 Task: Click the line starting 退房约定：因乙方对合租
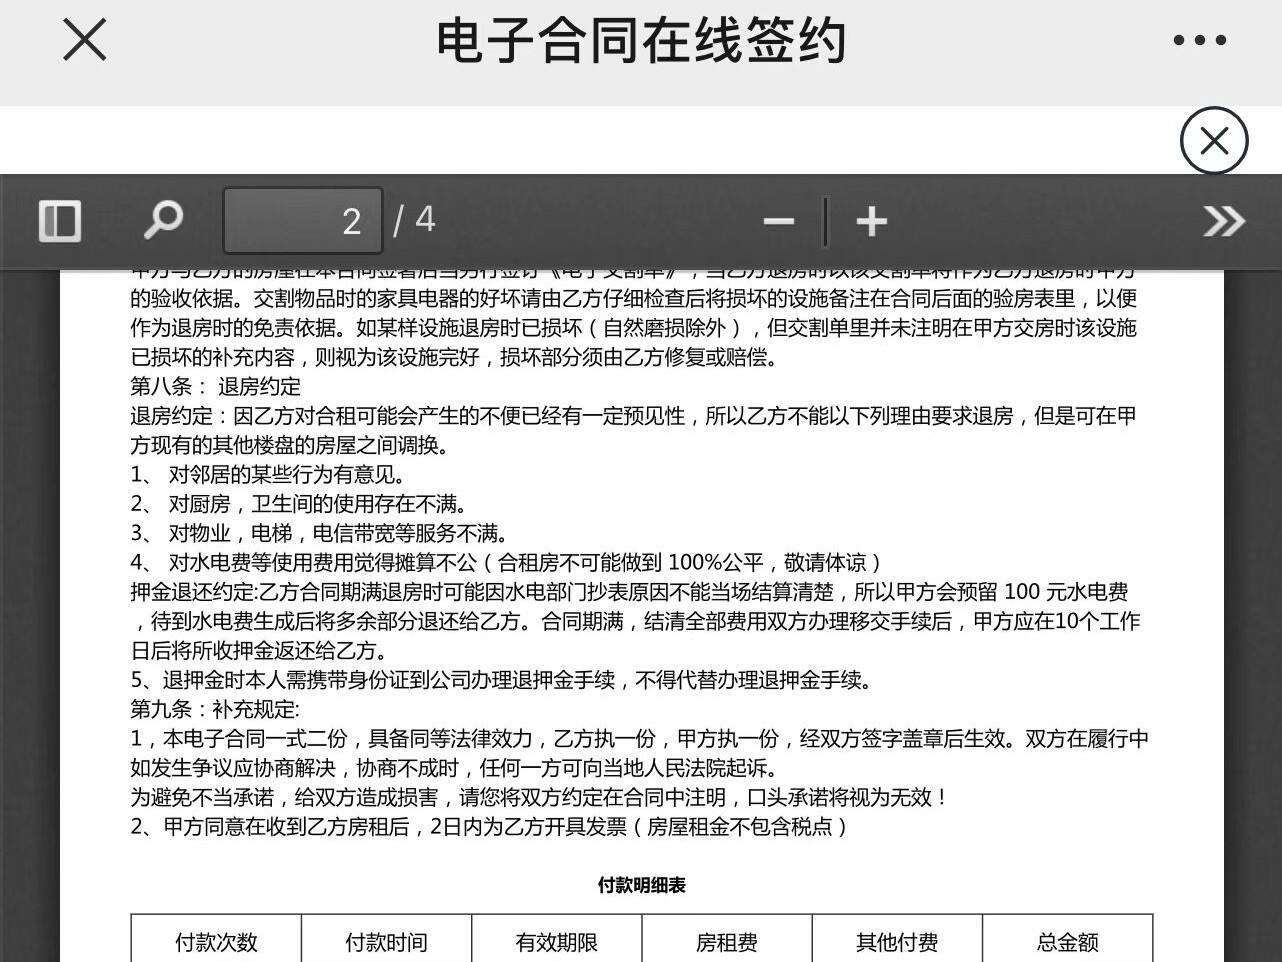(x=634, y=415)
